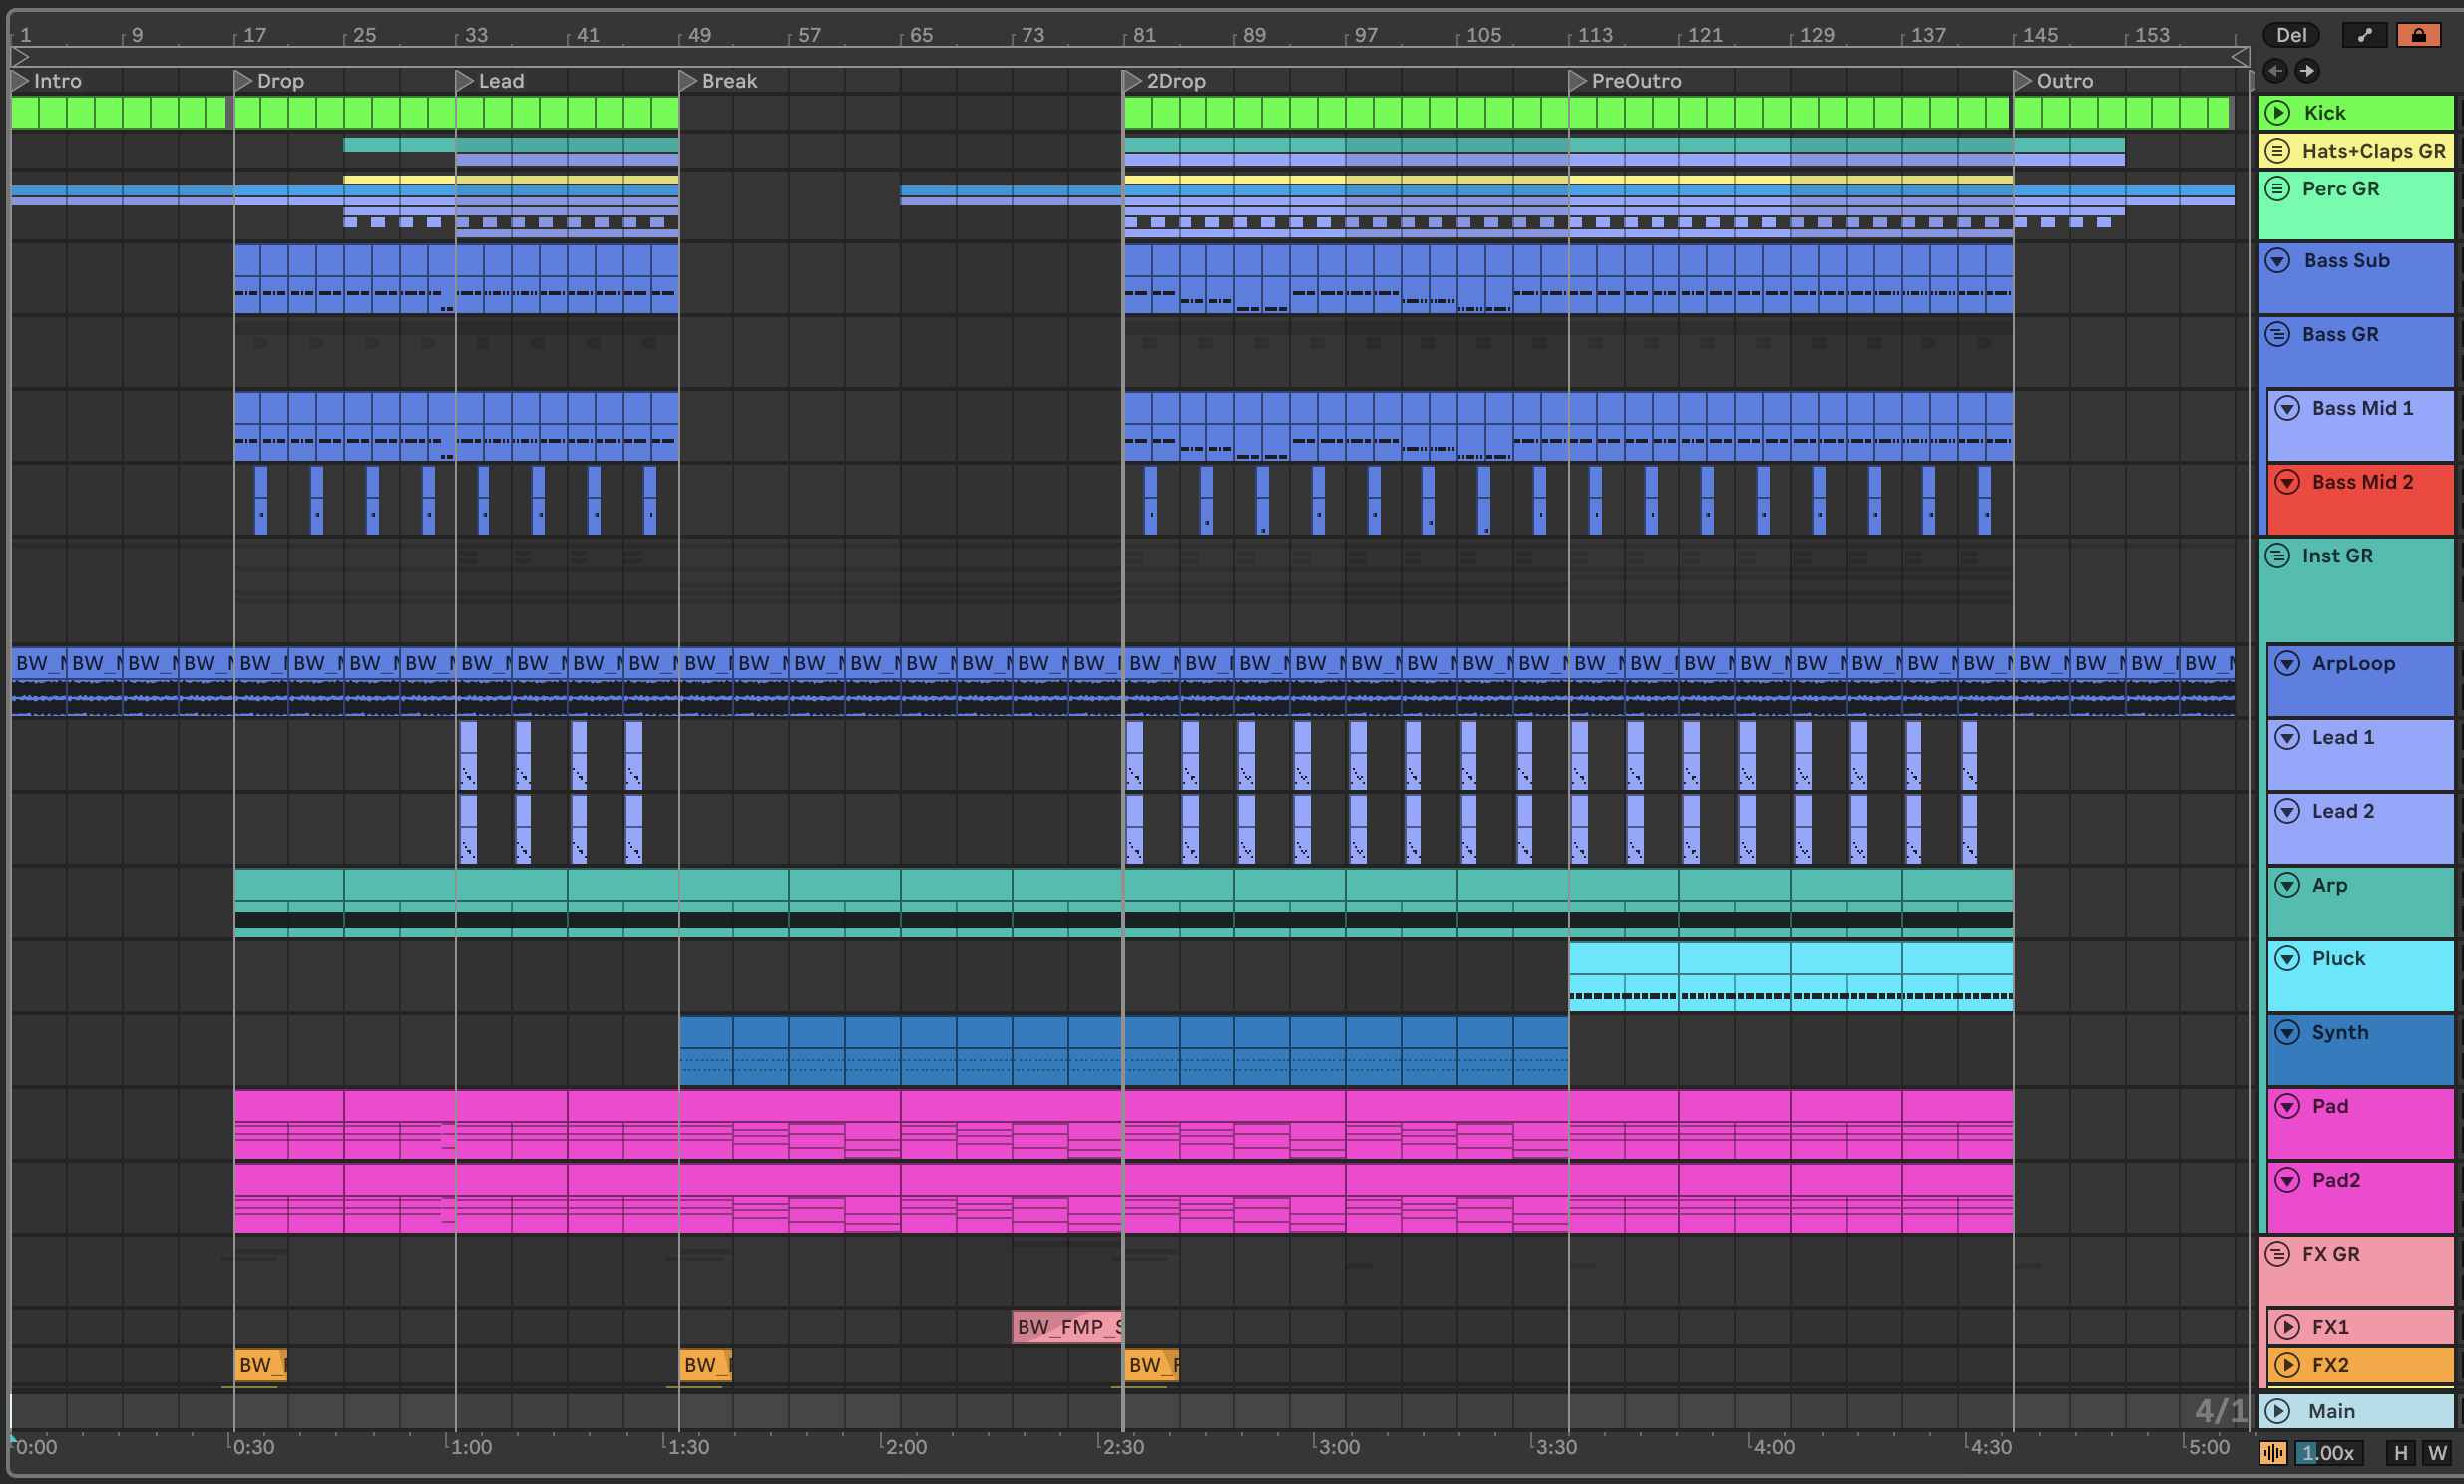Click the Bass Mid 2 fold icon
Screen dimensions: 2464x1484
coord(2287,482)
